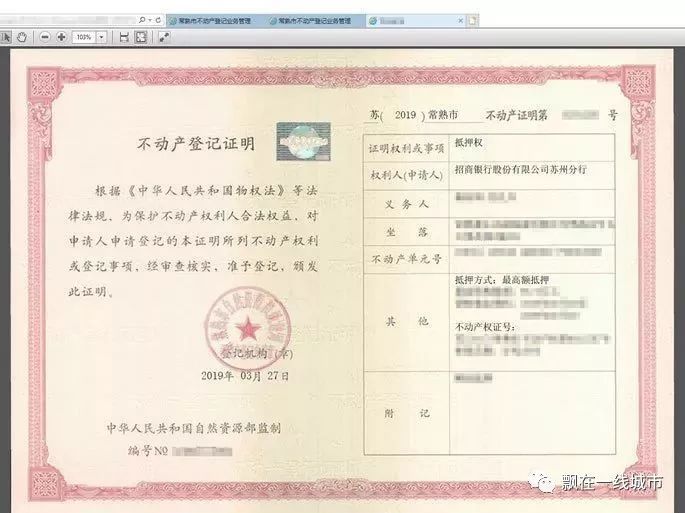Click 不动产证明第 header text
The height and width of the screenshot is (513, 685).
pyautogui.click(x=516, y=115)
